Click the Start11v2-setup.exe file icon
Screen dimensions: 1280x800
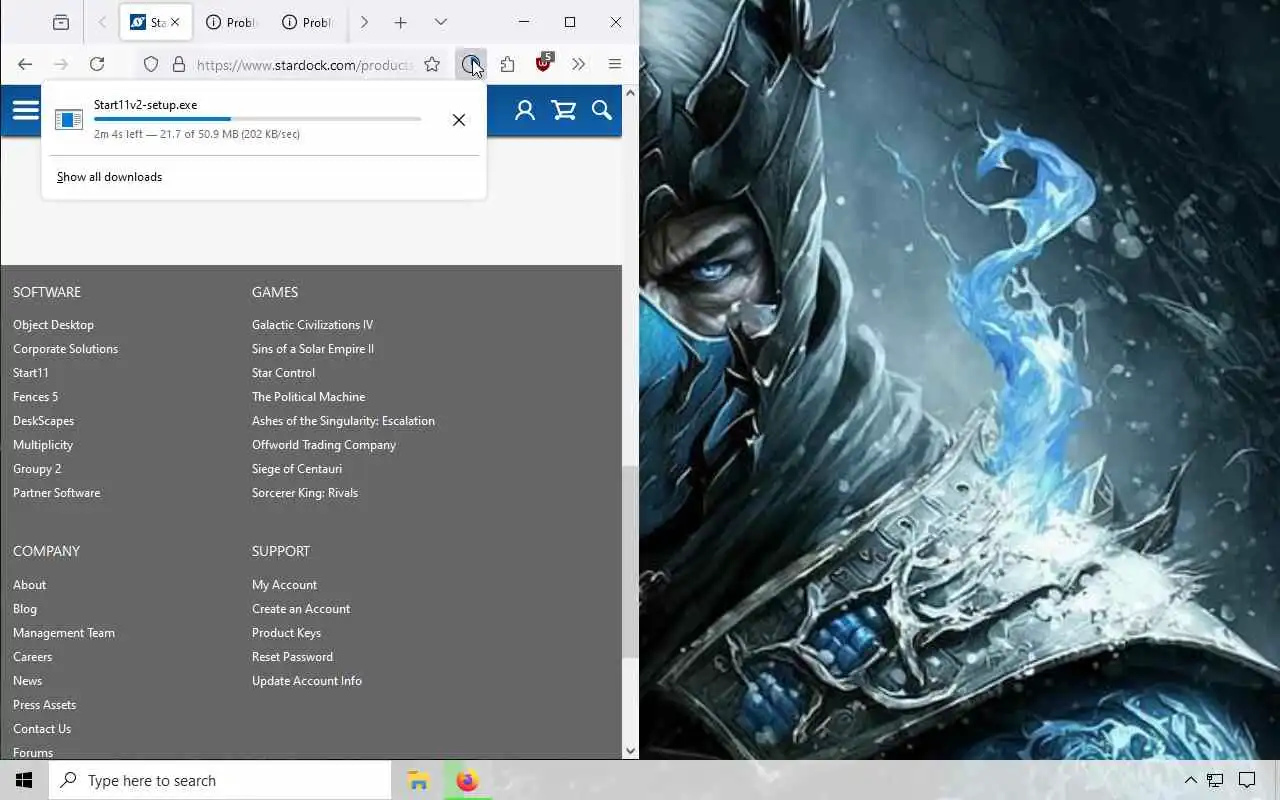69,120
